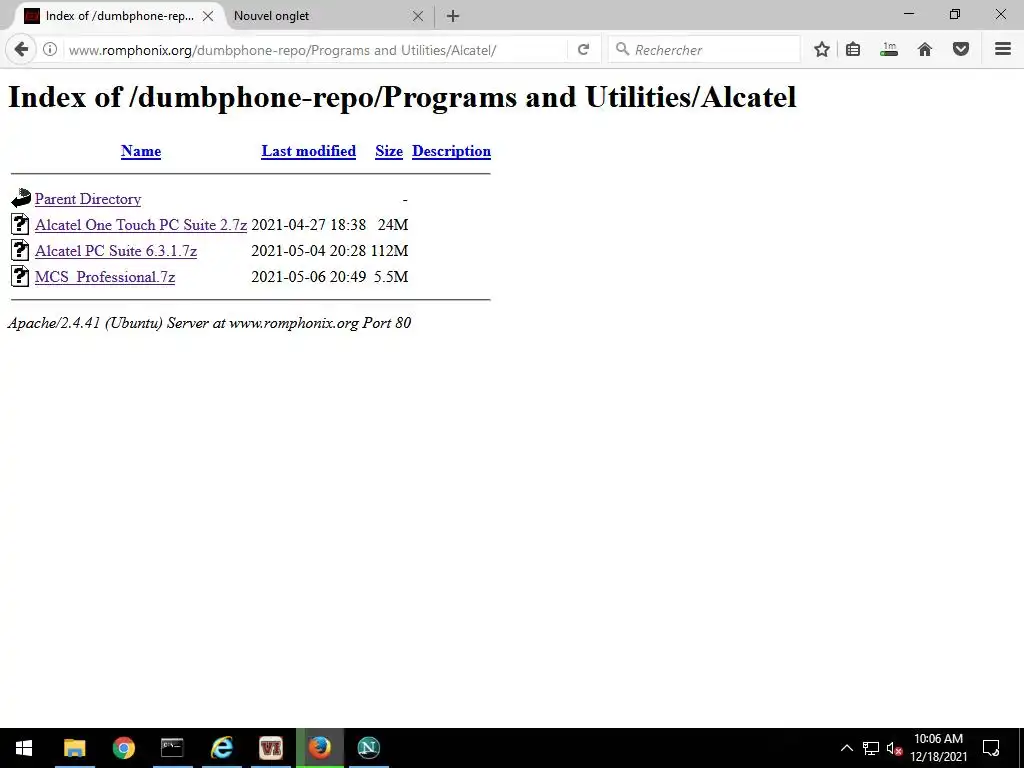This screenshot has width=1024, height=768.
Task: Click file icon beside MCS_Professional.7z
Action: coord(20,276)
